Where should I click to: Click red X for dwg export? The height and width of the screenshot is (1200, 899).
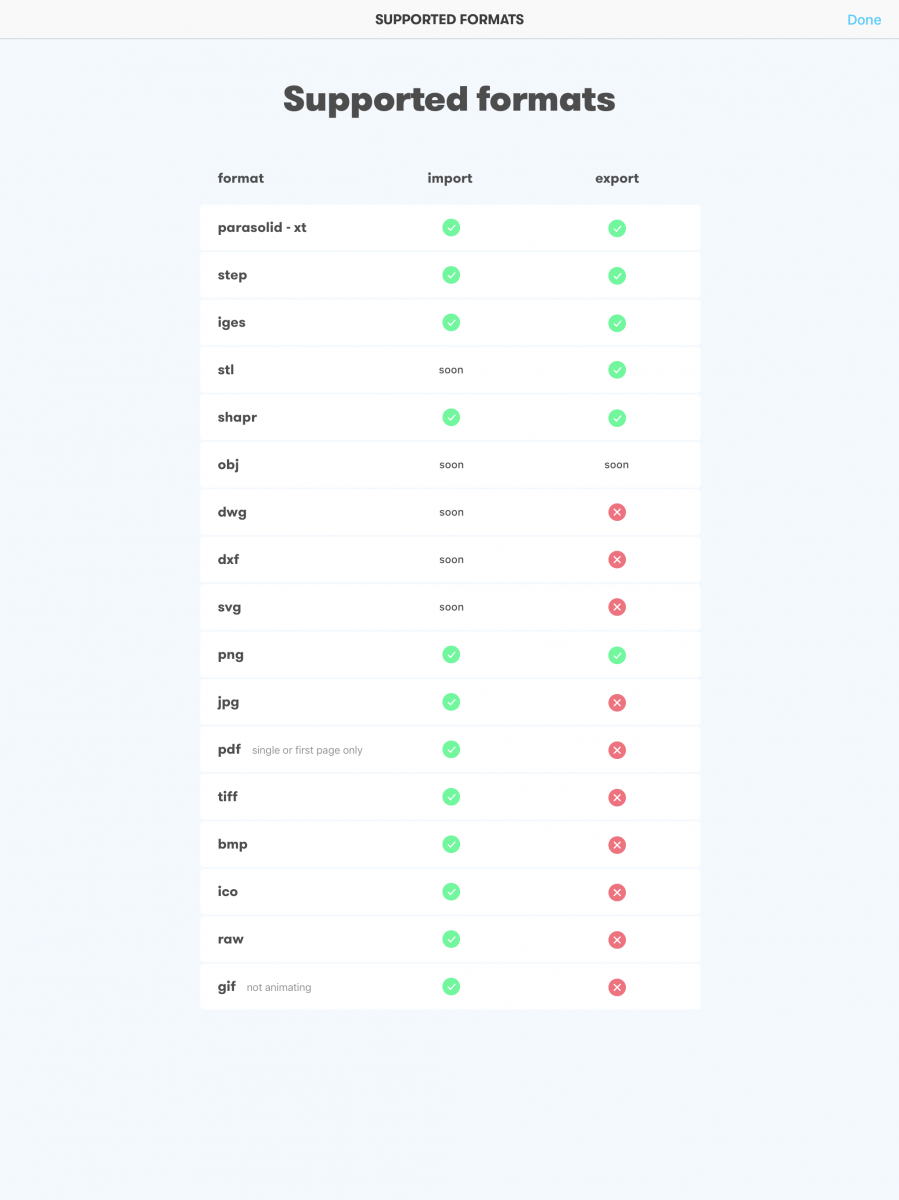pos(617,512)
